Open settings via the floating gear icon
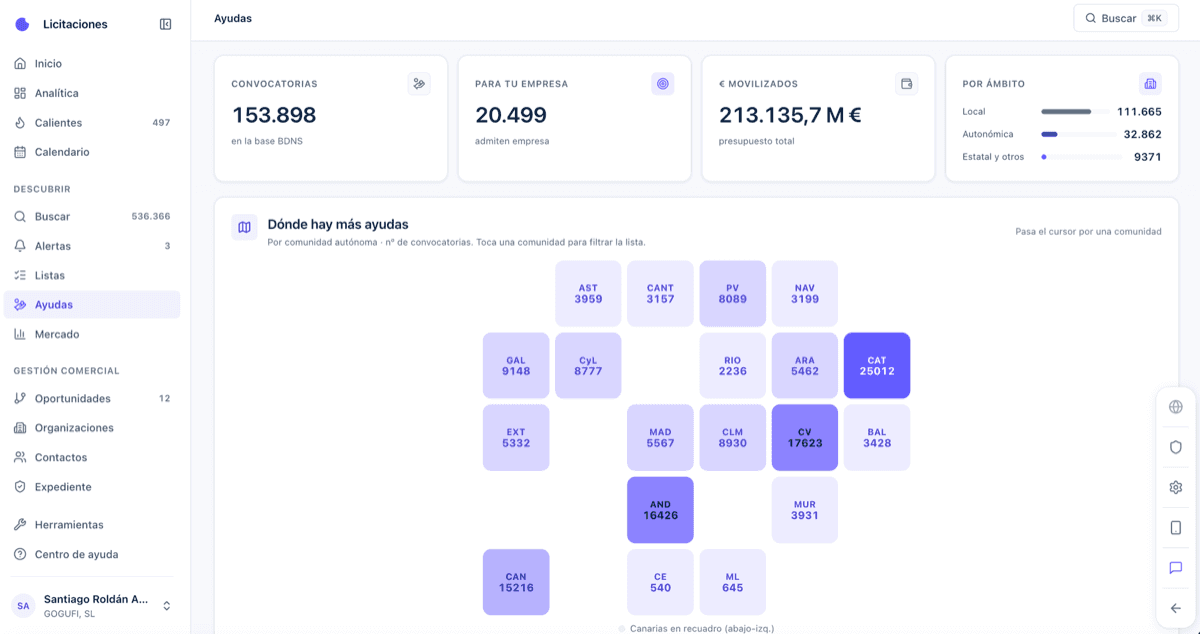 (1176, 487)
